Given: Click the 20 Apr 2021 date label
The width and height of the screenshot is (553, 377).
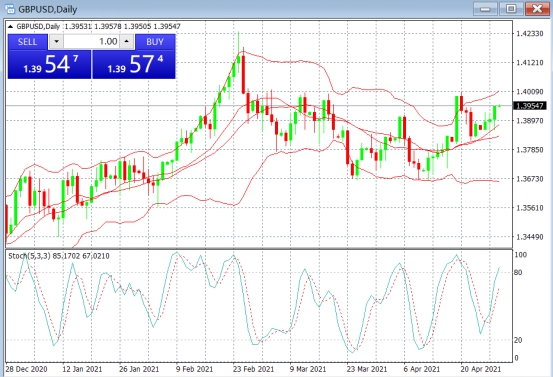Looking at the screenshot, I should 480,369.
